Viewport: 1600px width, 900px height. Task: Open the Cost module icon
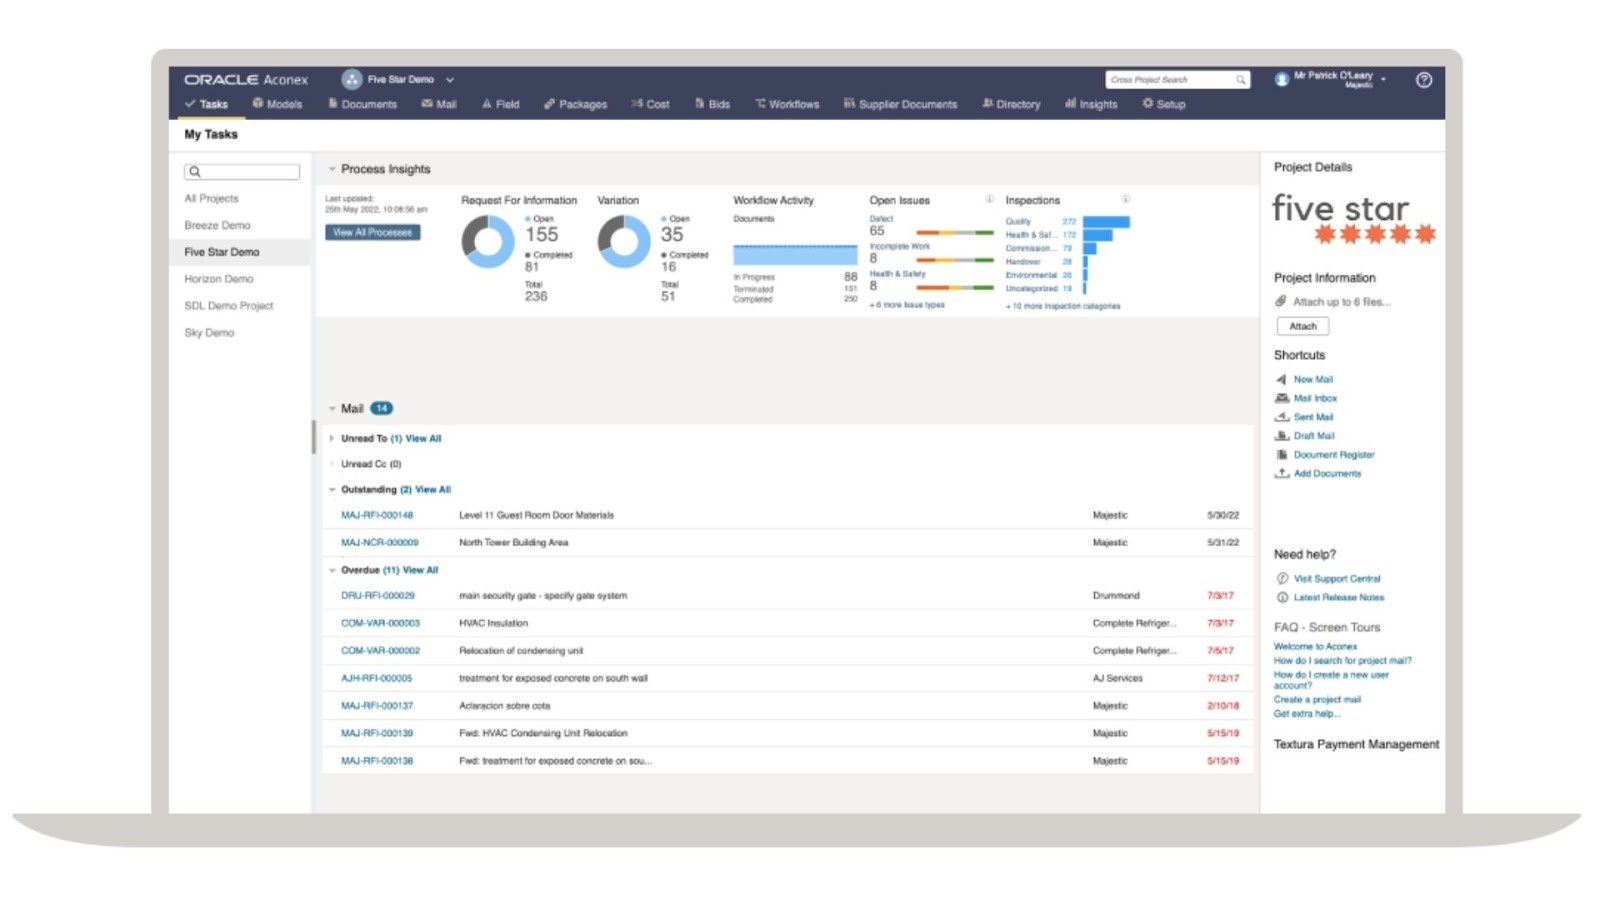point(640,104)
